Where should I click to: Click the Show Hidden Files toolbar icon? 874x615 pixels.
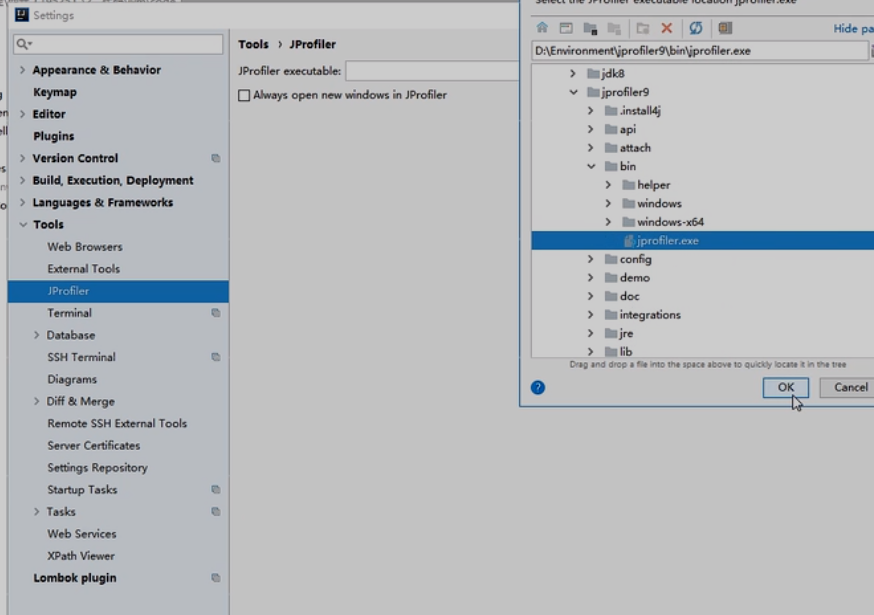coord(725,28)
